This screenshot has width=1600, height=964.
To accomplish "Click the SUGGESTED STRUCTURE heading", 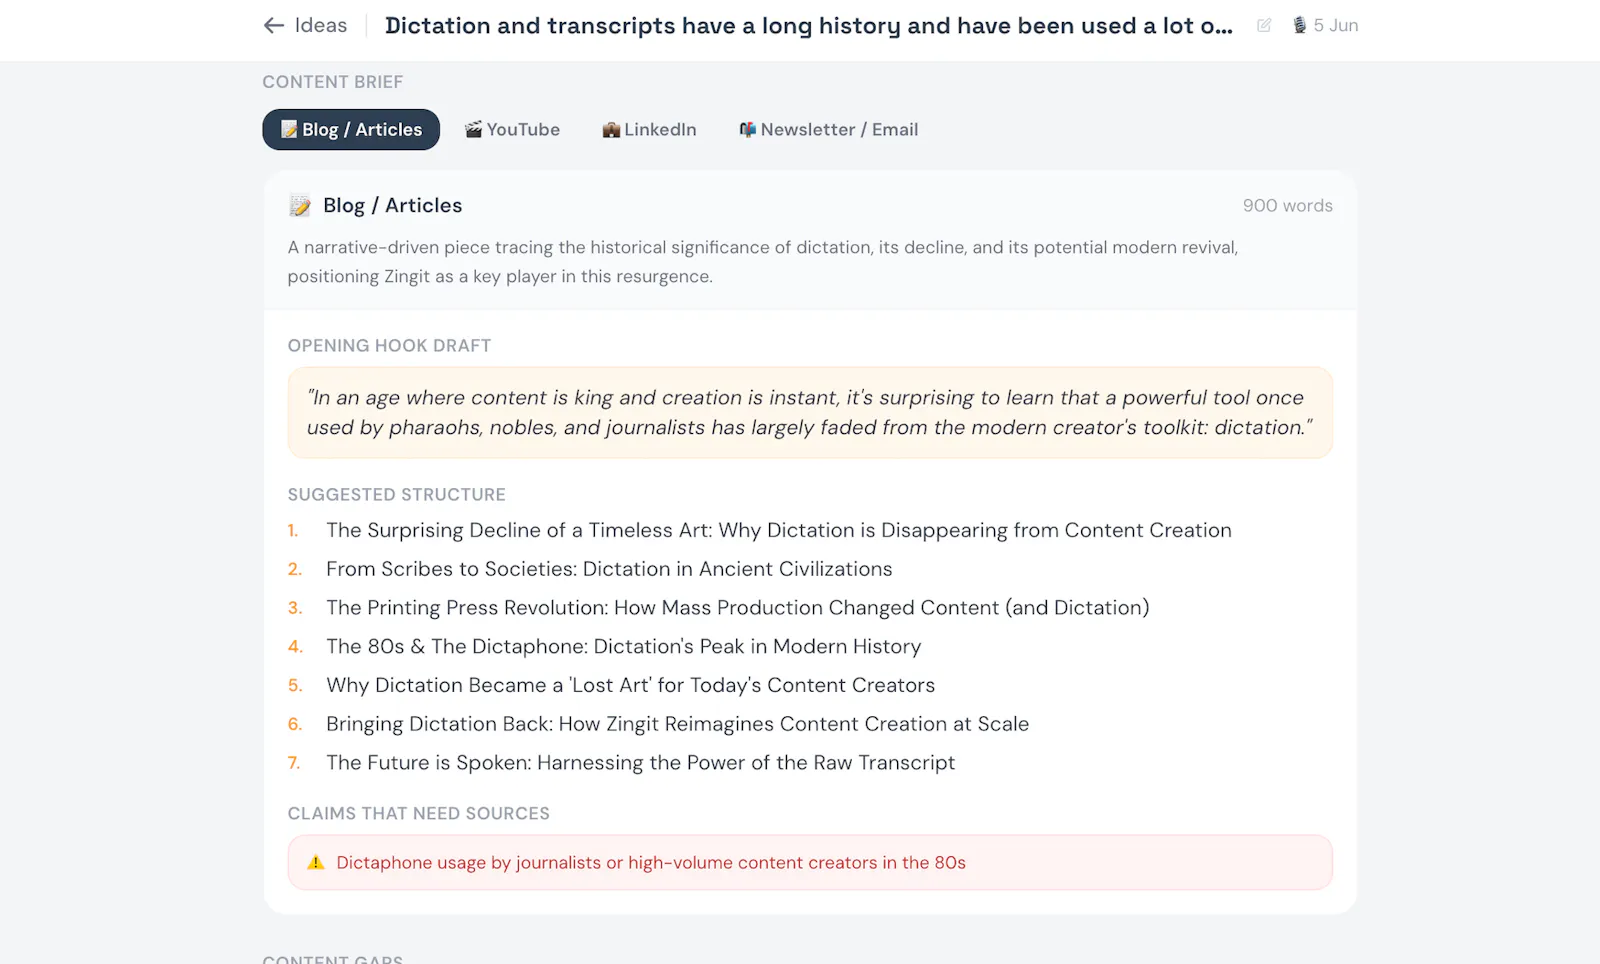I will (x=397, y=495).
